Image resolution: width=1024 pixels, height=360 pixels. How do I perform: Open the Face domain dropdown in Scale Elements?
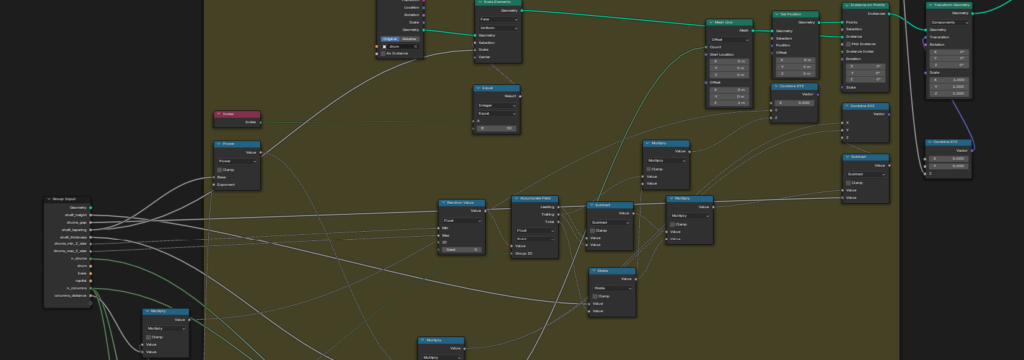pyautogui.click(x=498, y=20)
